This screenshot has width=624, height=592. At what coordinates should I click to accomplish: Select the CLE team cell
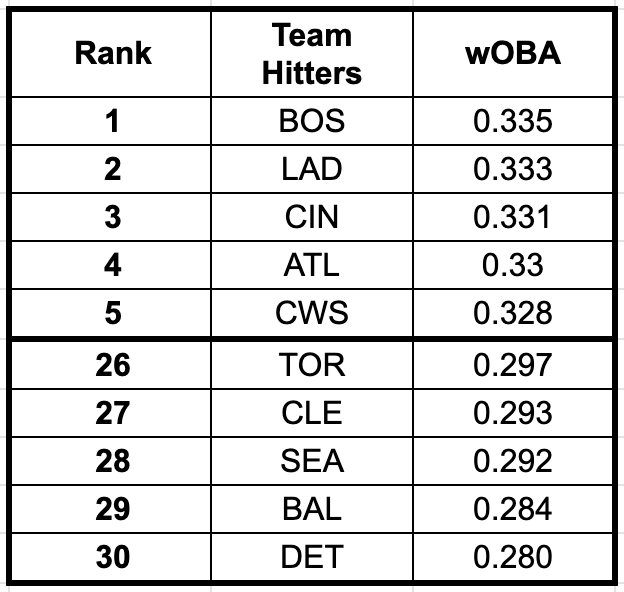[x=312, y=413]
